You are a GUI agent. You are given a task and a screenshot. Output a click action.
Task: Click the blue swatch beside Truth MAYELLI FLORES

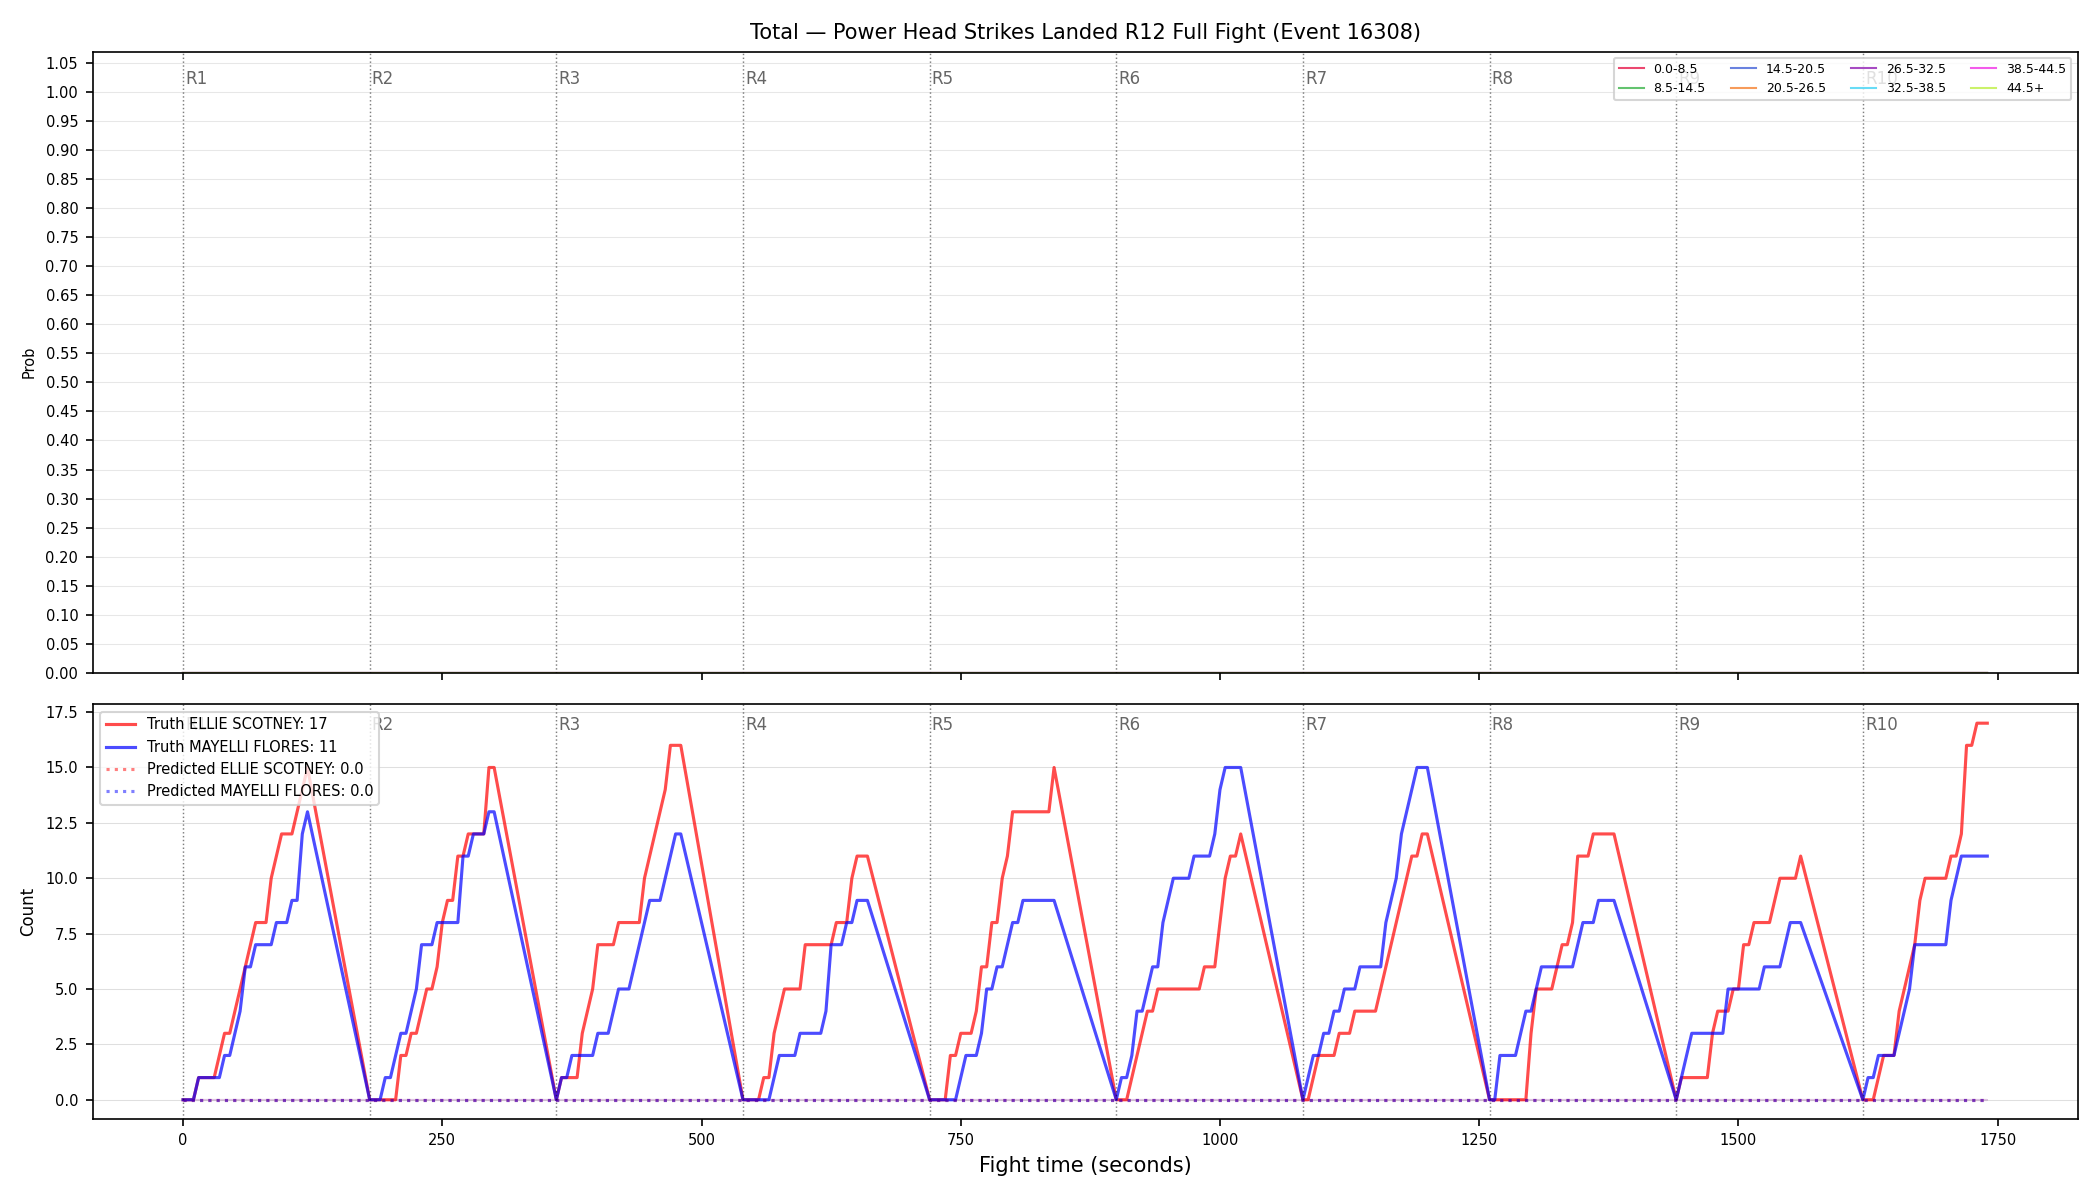pos(120,747)
